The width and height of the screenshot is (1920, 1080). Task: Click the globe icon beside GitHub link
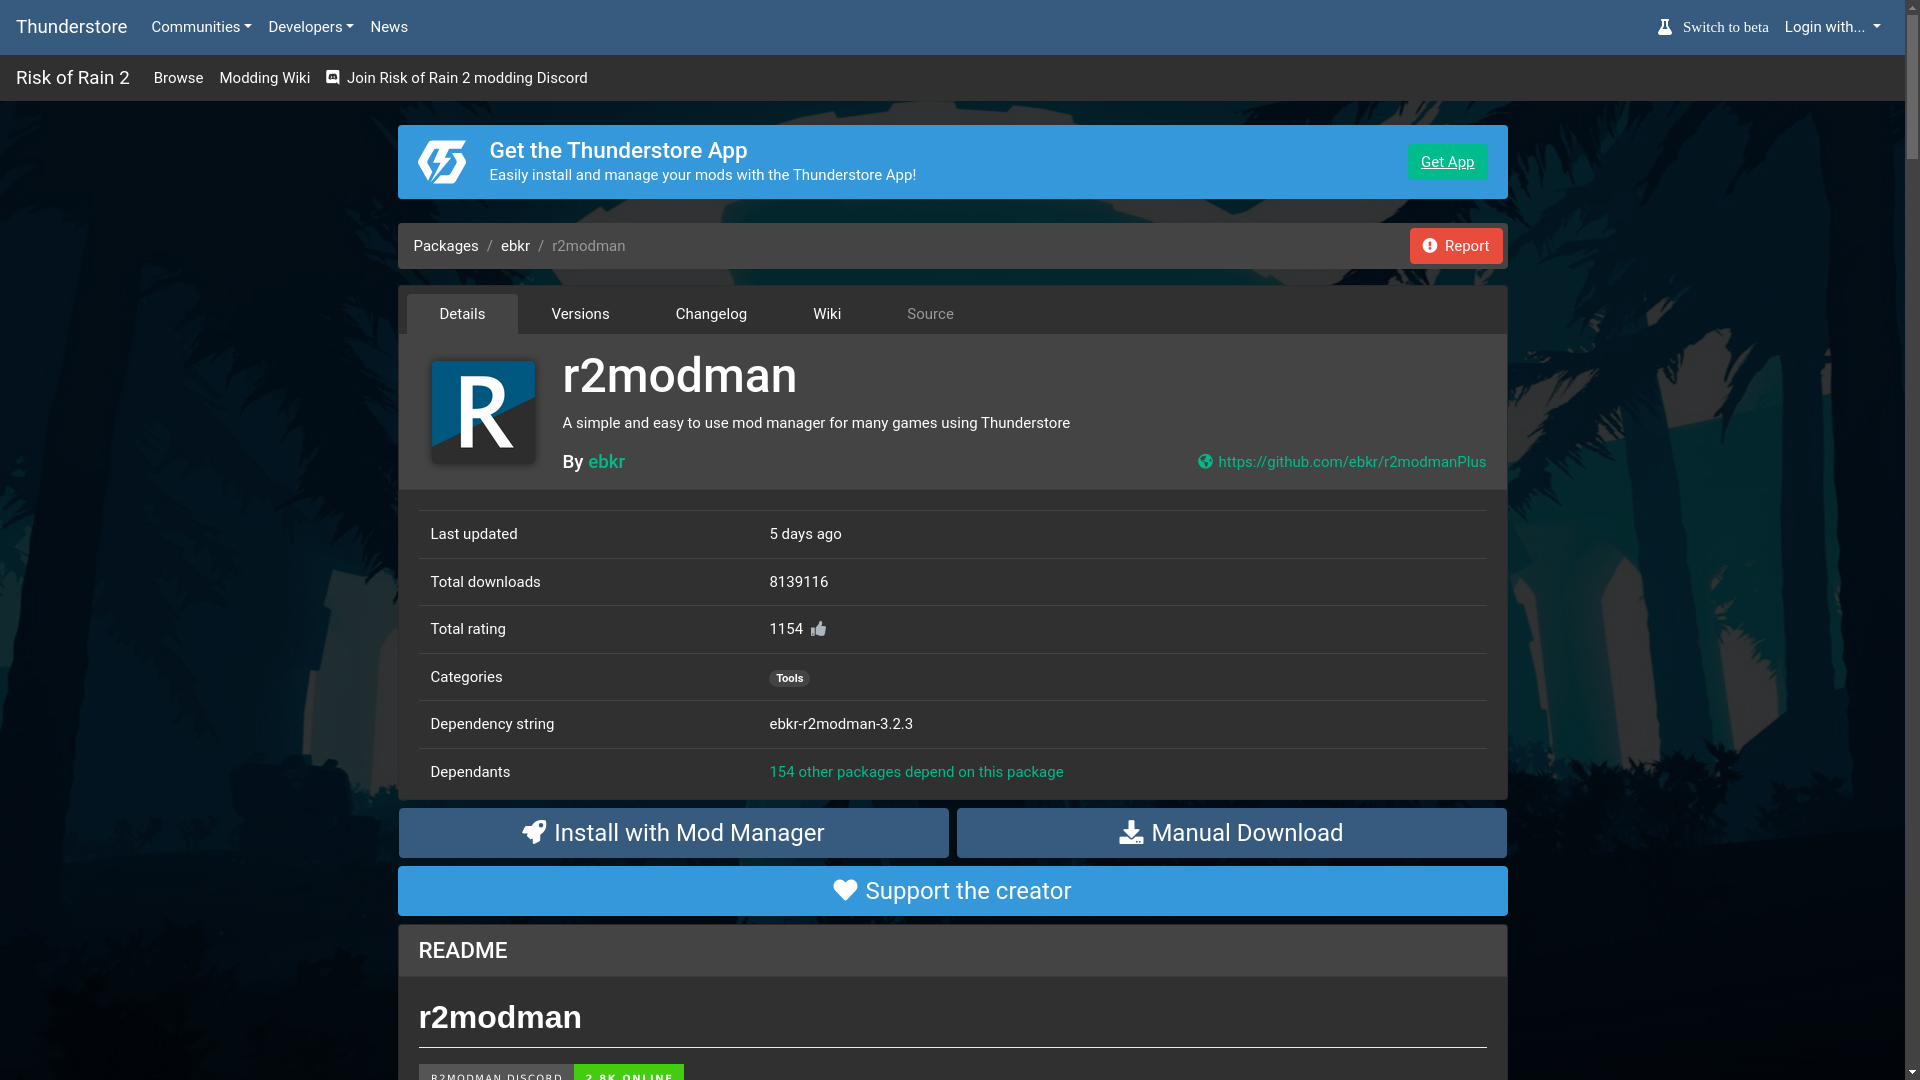pos(1205,461)
